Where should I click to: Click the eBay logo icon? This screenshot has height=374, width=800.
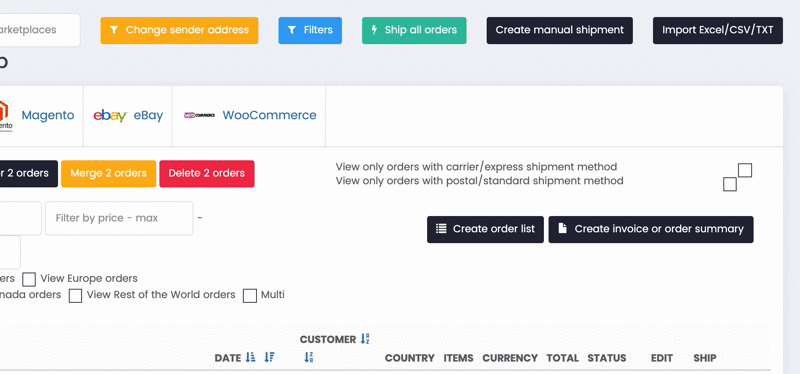(x=110, y=116)
